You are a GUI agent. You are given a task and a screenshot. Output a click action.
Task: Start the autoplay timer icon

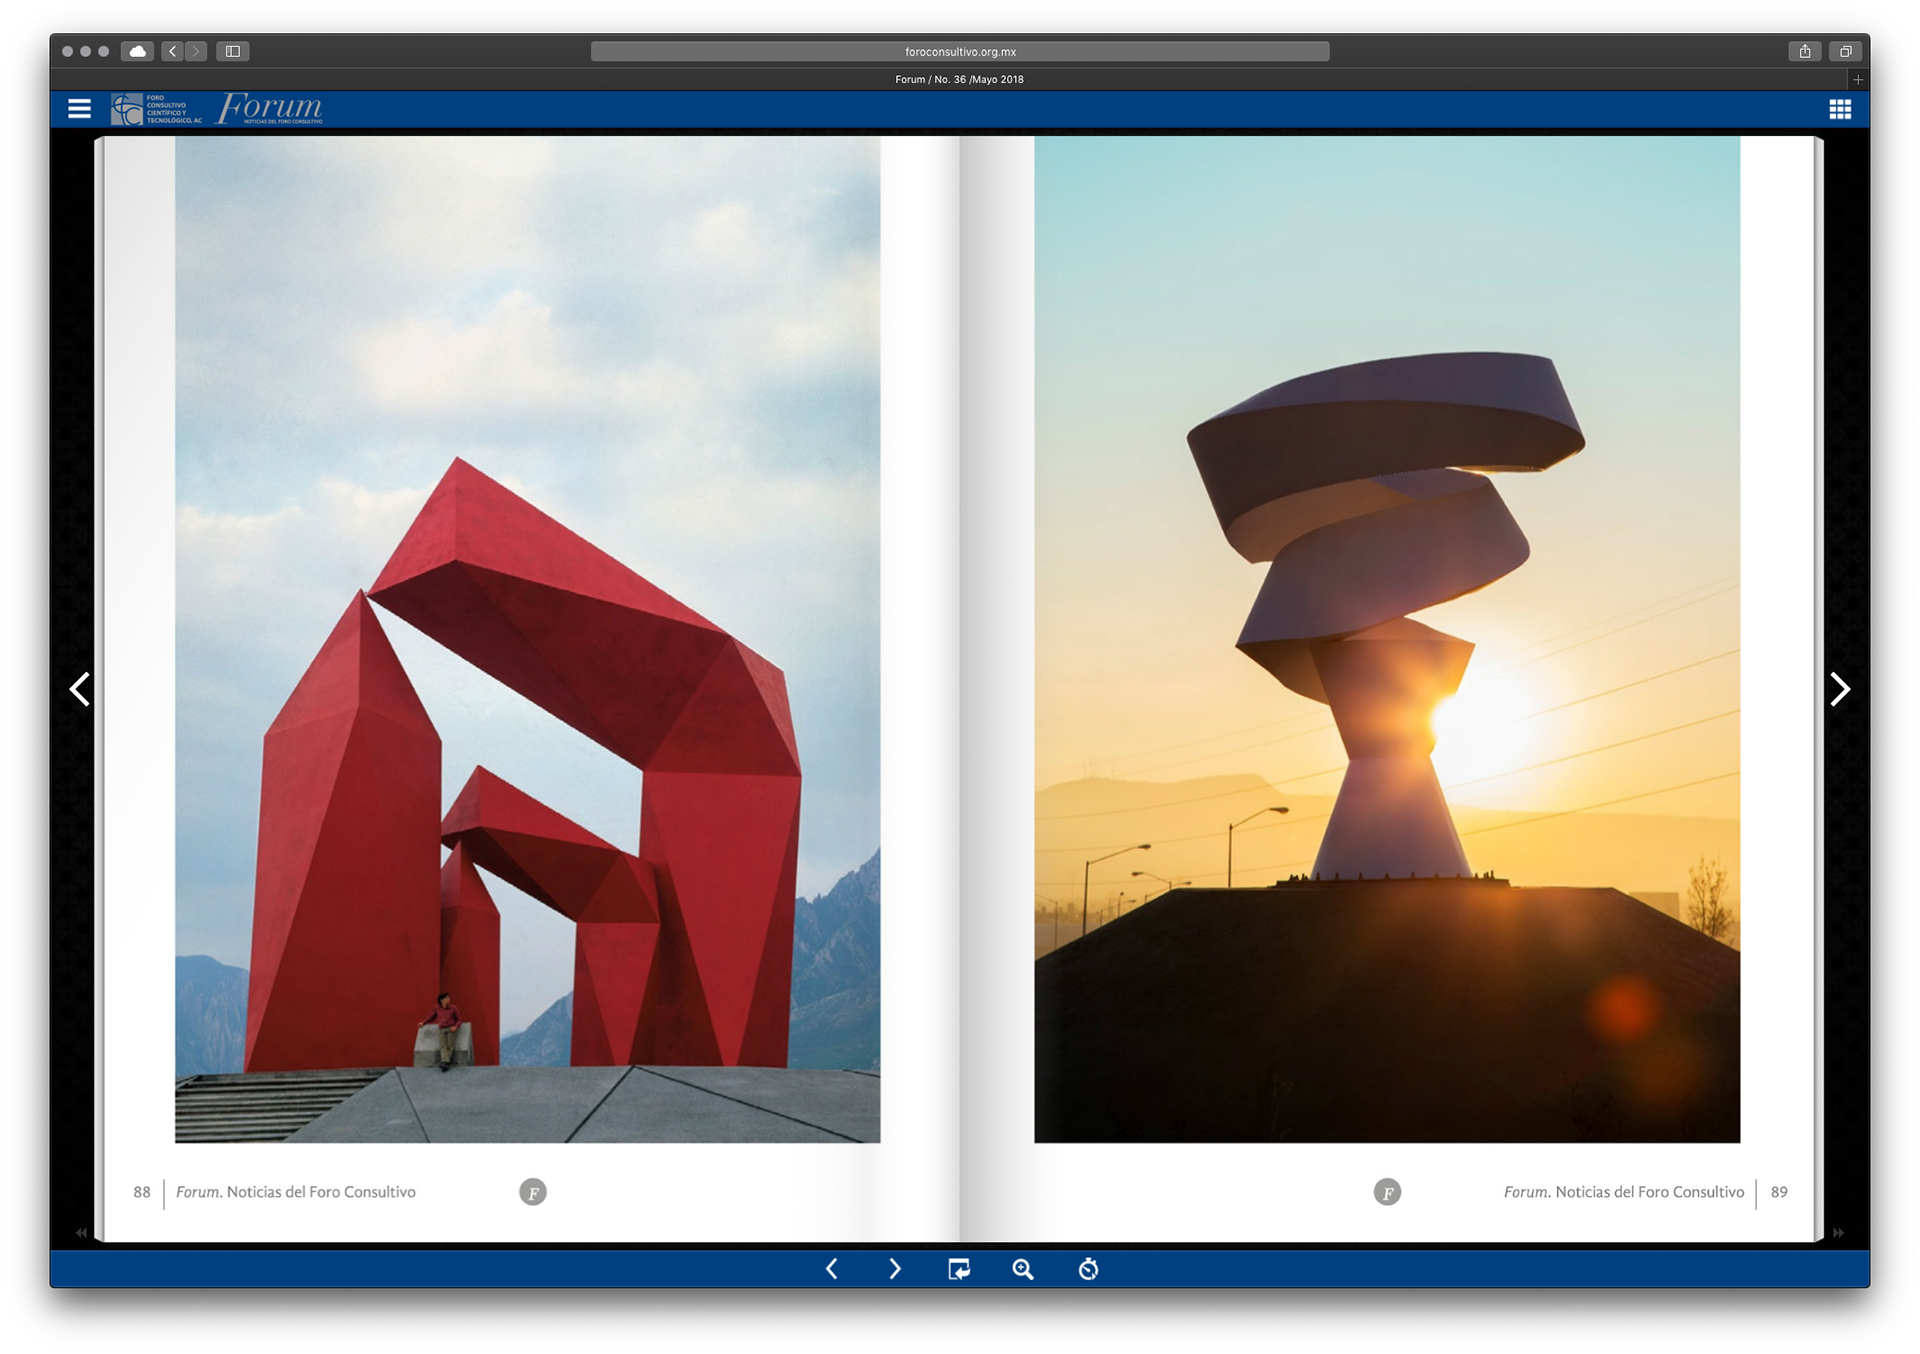tap(1088, 1269)
